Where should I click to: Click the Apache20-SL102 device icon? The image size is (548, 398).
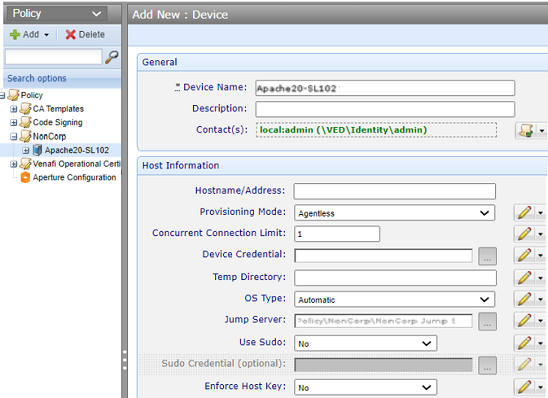point(37,150)
